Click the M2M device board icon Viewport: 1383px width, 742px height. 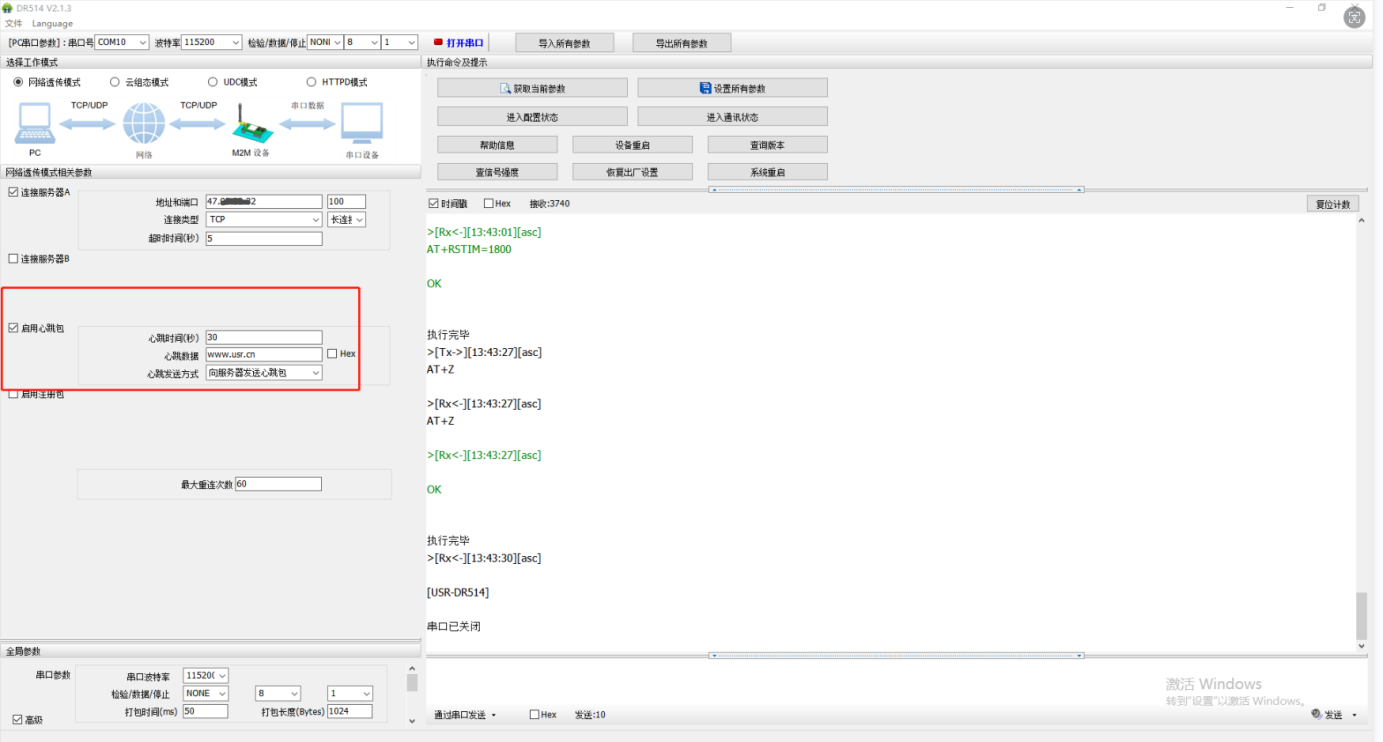point(251,126)
